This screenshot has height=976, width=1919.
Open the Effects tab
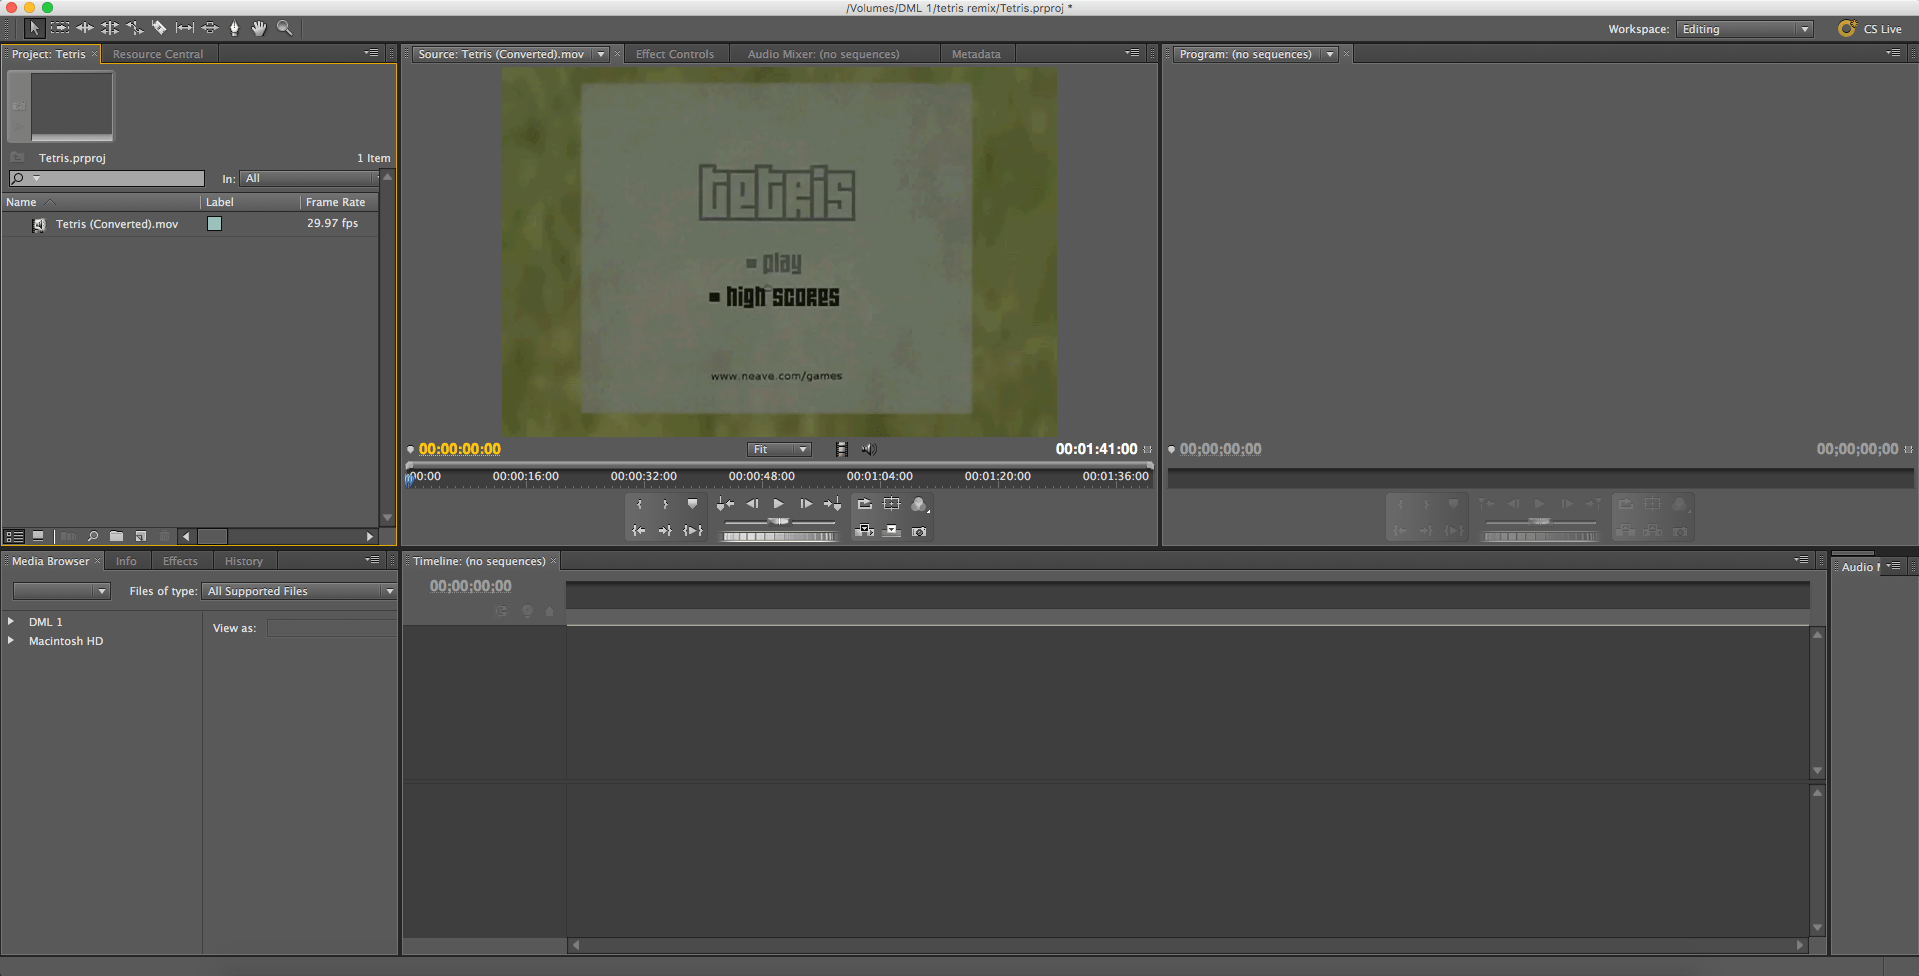[180, 561]
